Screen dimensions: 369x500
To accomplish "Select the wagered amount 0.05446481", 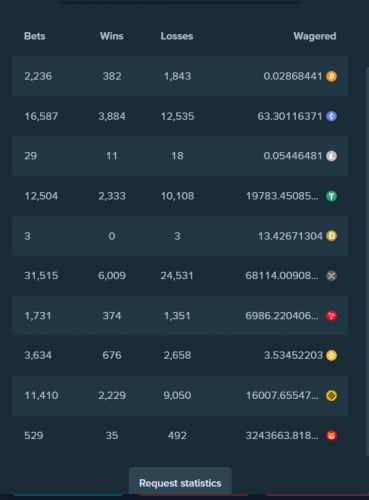I will point(293,156).
